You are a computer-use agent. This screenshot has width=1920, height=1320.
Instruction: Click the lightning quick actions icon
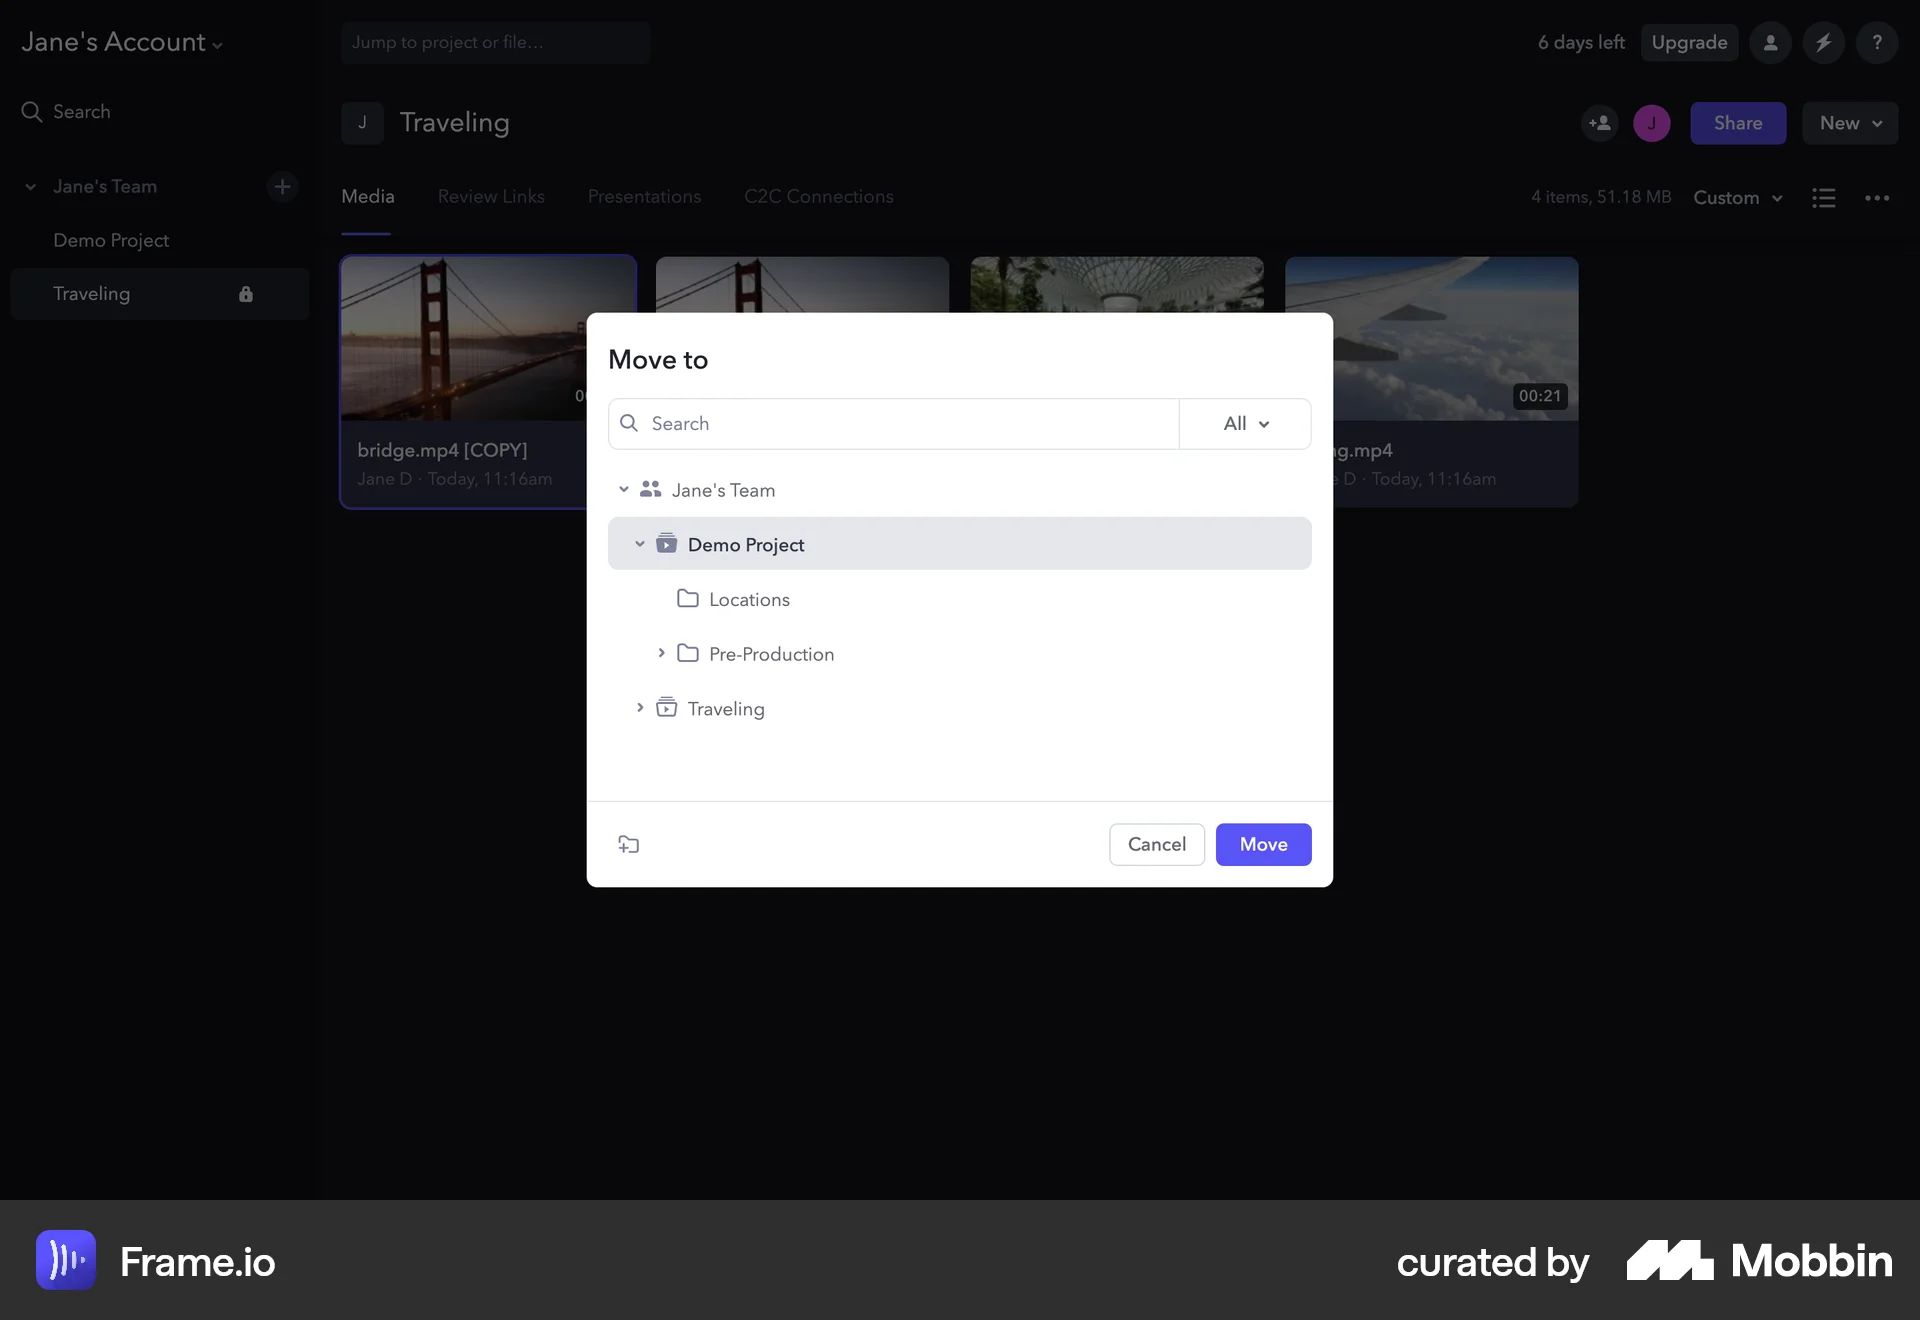coord(1824,42)
